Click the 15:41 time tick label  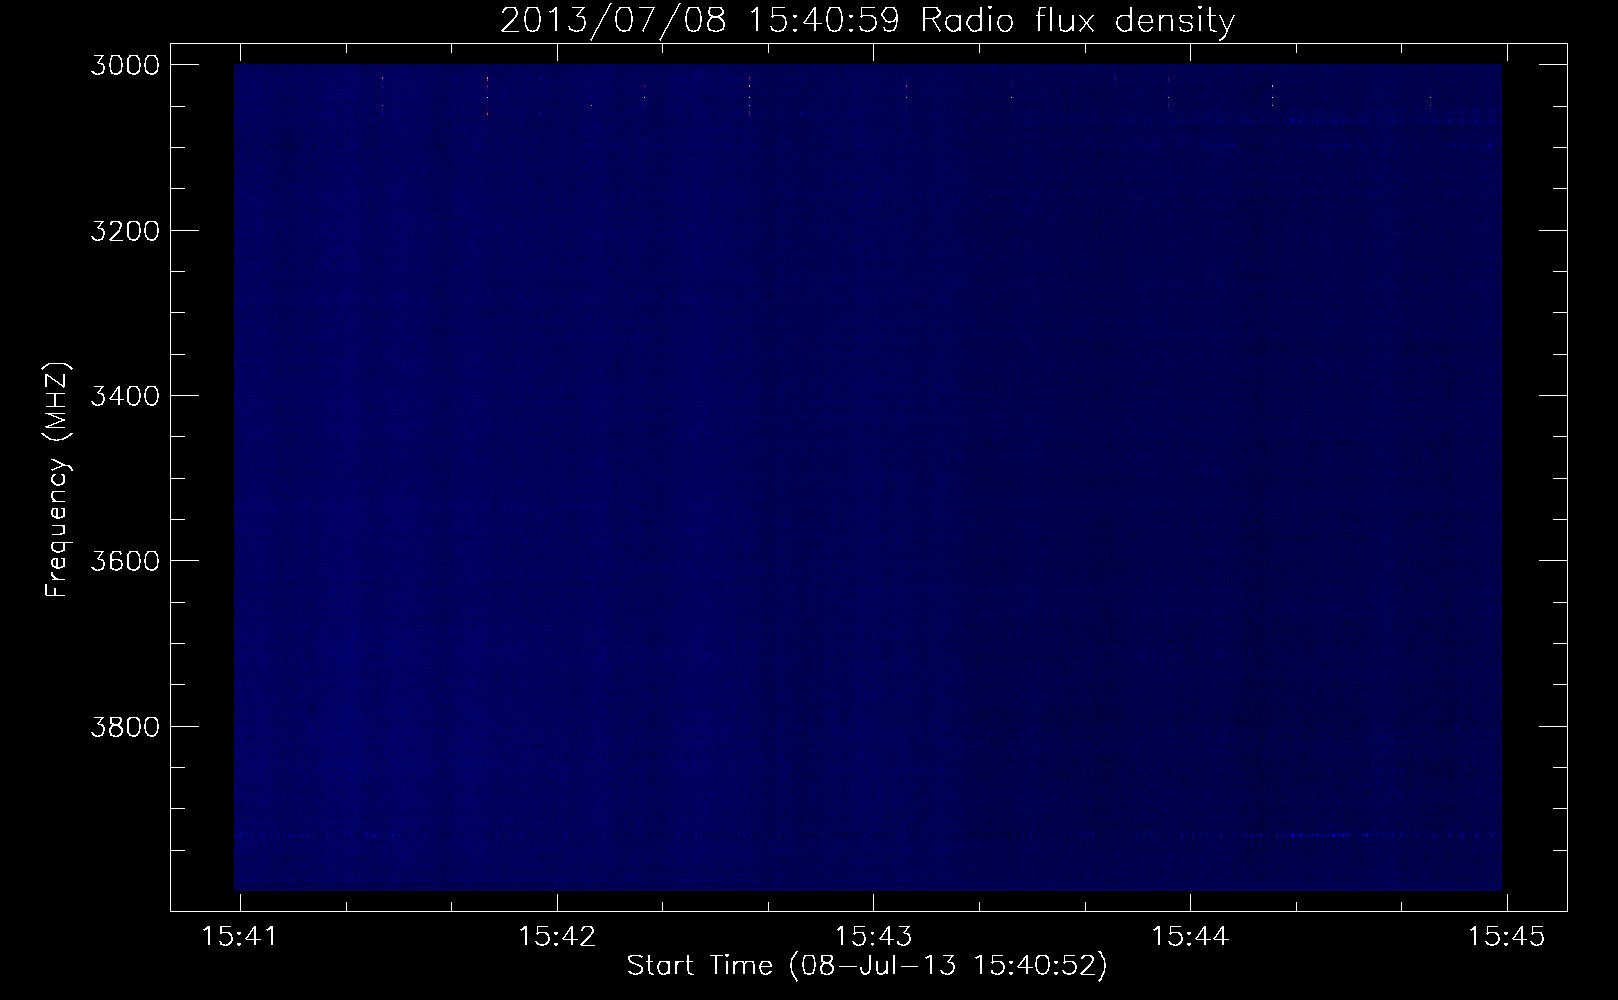tap(240, 937)
